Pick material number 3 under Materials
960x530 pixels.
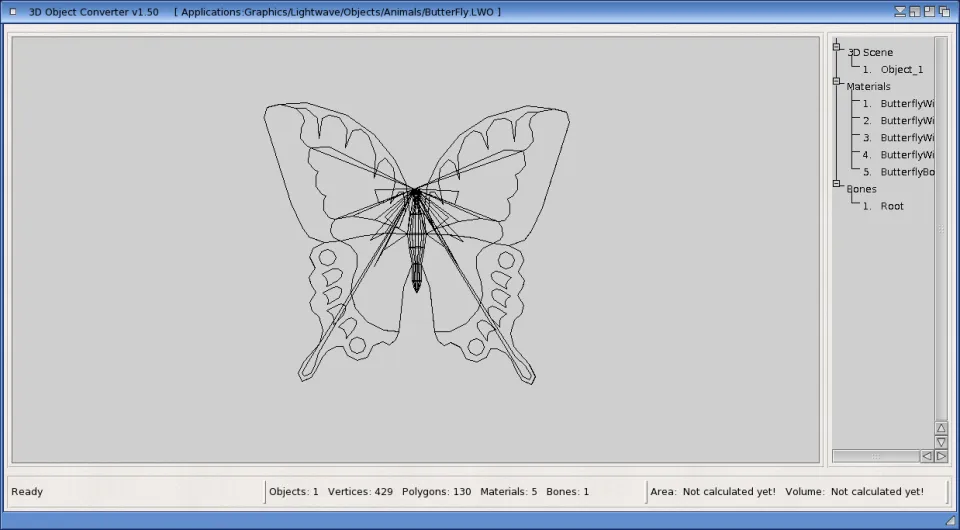(906, 138)
